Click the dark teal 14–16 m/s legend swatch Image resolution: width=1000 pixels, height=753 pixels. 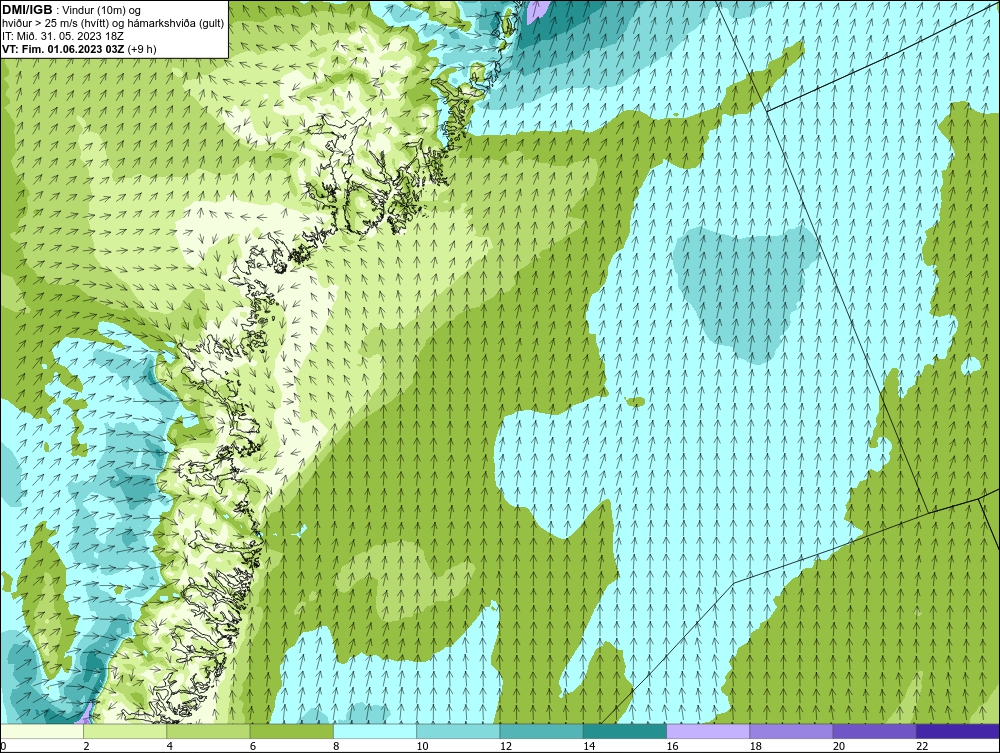625,731
